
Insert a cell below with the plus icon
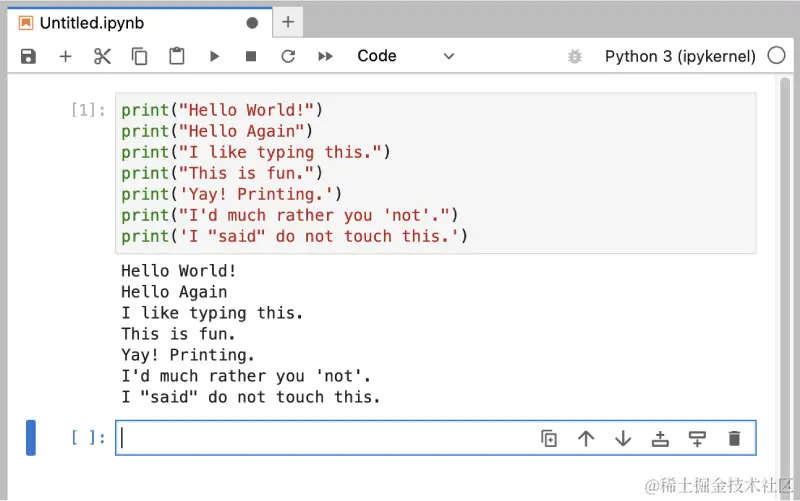click(x=65, y=56)
